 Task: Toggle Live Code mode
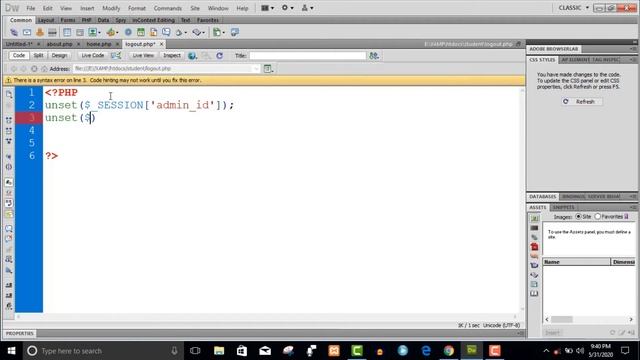point(93,56)
